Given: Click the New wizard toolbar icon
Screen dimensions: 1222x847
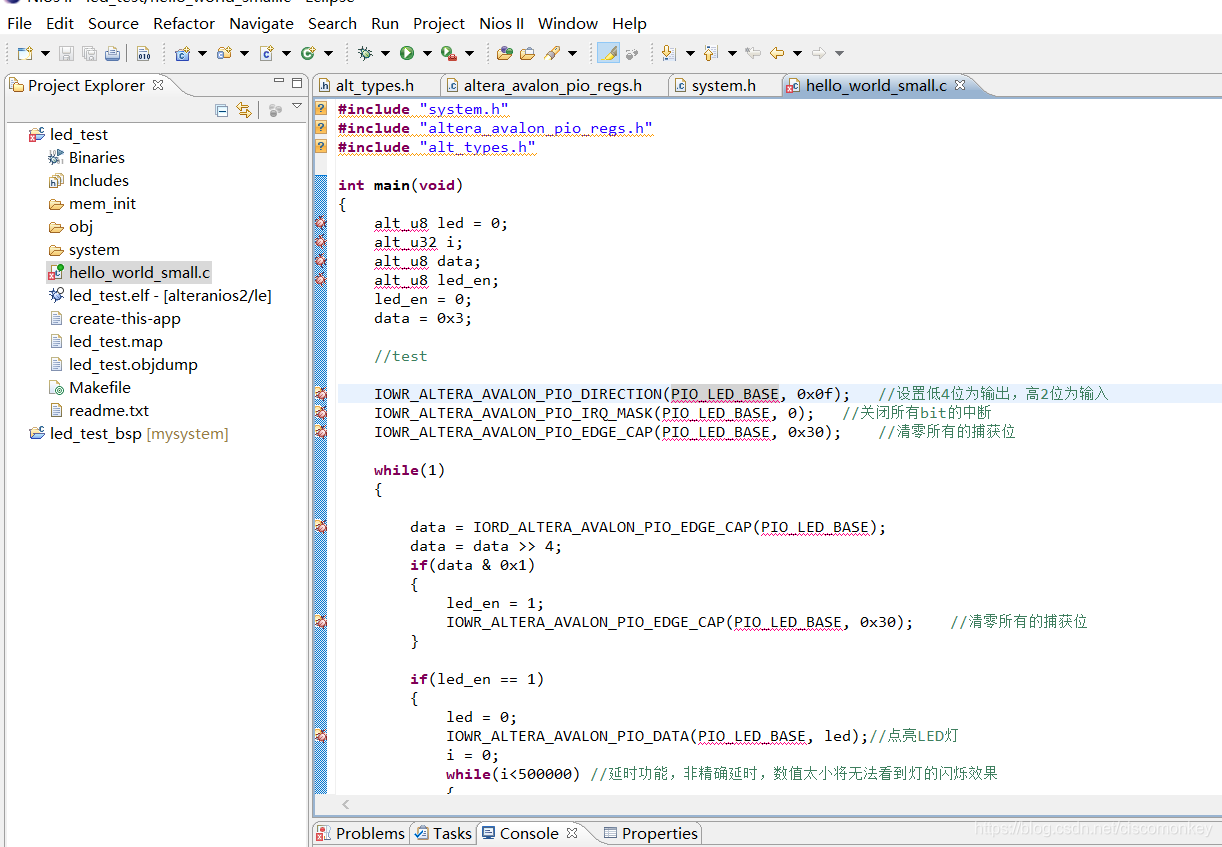Looking at the screenshot, I should point(25,53).
